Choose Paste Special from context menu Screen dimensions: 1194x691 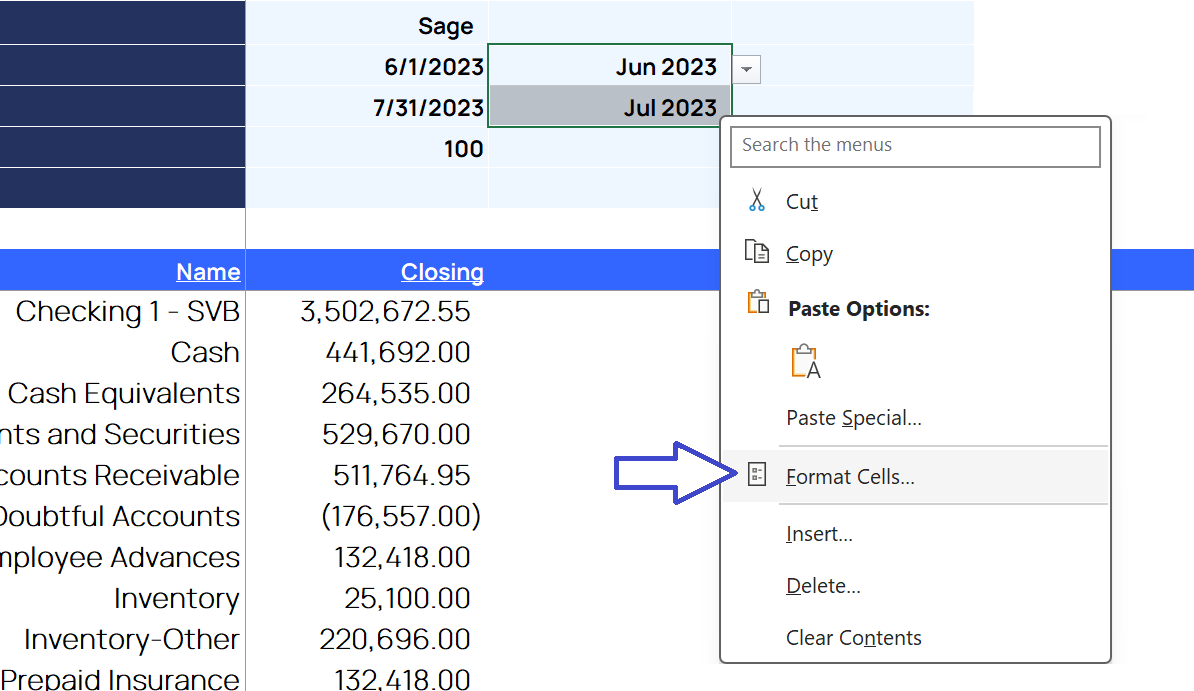pyautogui.click(x=853, y=418)
